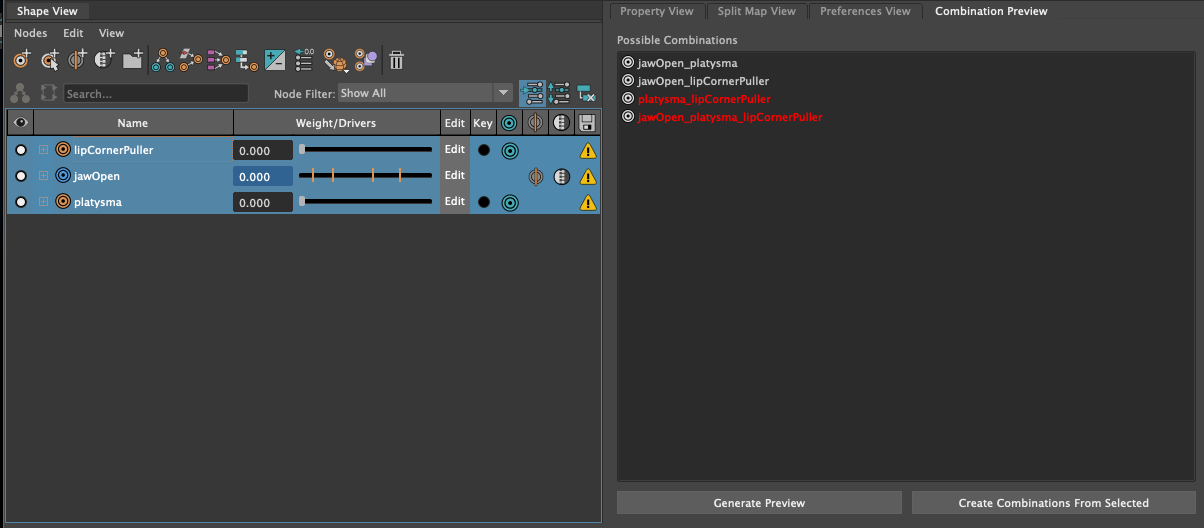
Task: Click the create shape from selection icon
Action: pos(50,60)
